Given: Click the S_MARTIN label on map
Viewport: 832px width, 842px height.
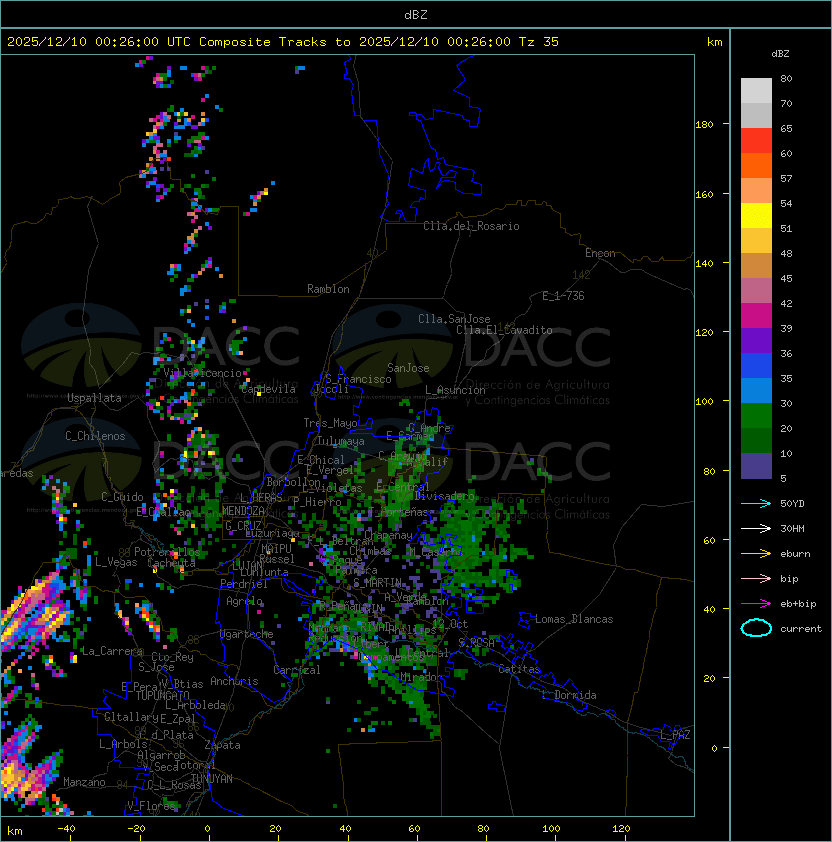Looking at the screenshot, I should [x=378, y=583].
